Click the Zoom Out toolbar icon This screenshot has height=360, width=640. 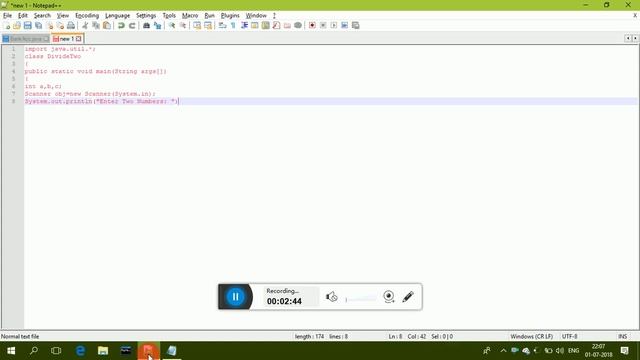pyautogui.click(x=182, y=25)
